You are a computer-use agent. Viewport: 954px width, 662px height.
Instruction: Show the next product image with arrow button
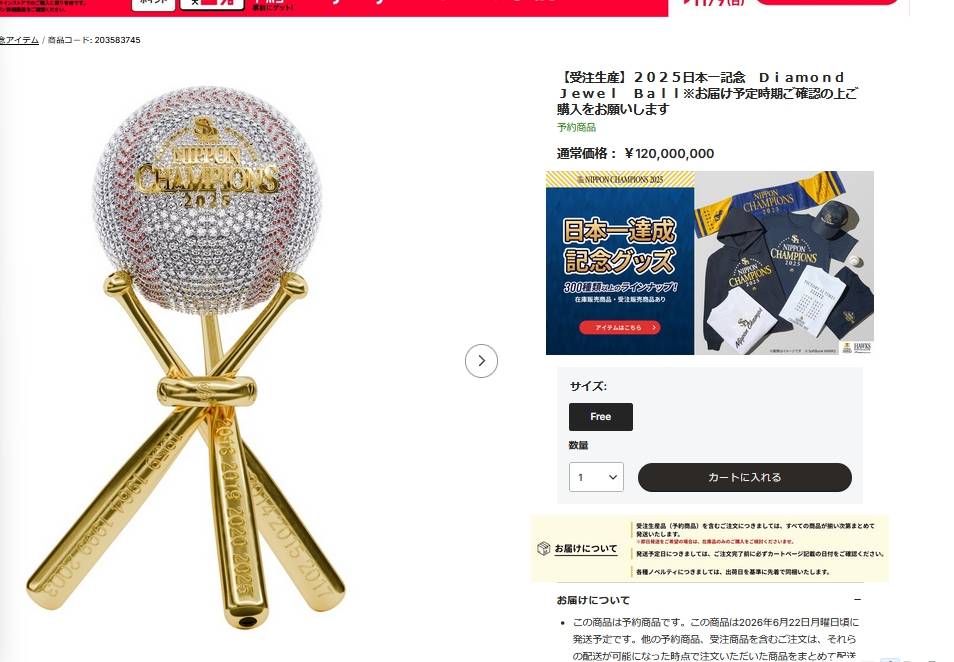[x=481, y=361]
